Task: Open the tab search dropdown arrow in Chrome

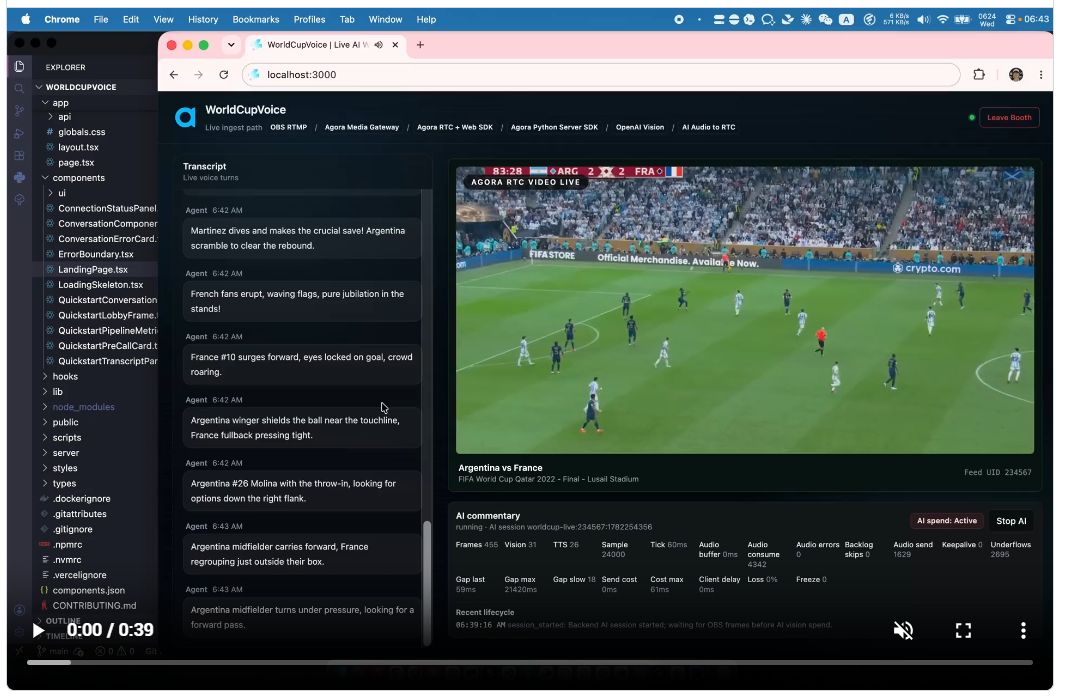Action: coord(231,45)
